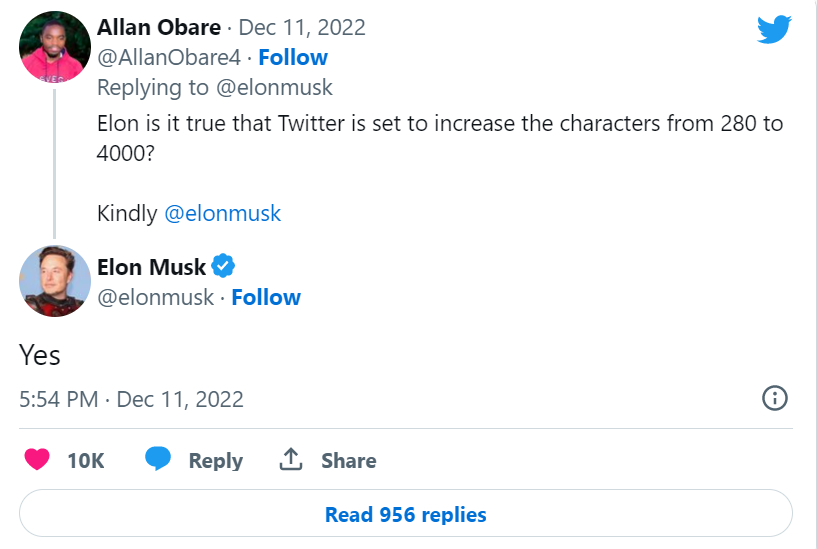Click the Dec 11, 2022 date by Allan Obare
The image size is (817, 549).
click(x=302, y=27)
